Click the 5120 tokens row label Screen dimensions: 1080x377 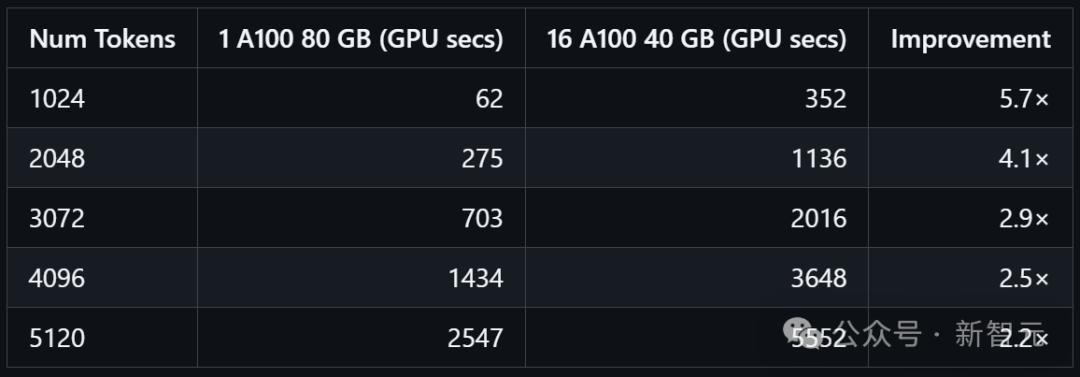tap(57, 338)
